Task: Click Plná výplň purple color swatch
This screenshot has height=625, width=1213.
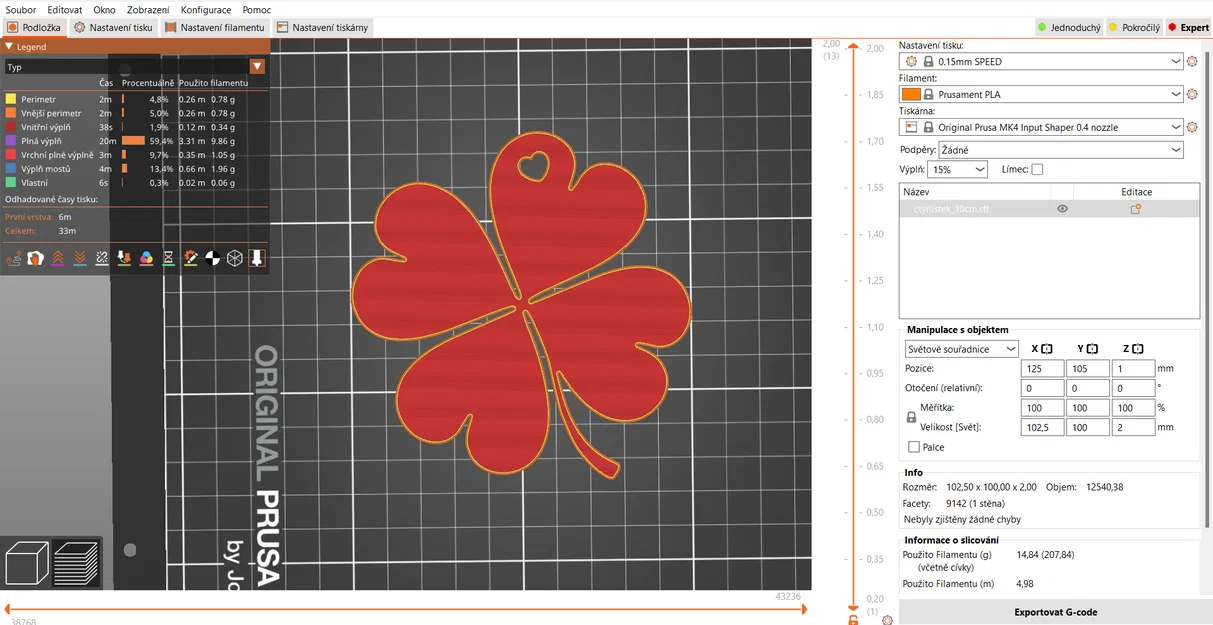Action: click(10, 141)
